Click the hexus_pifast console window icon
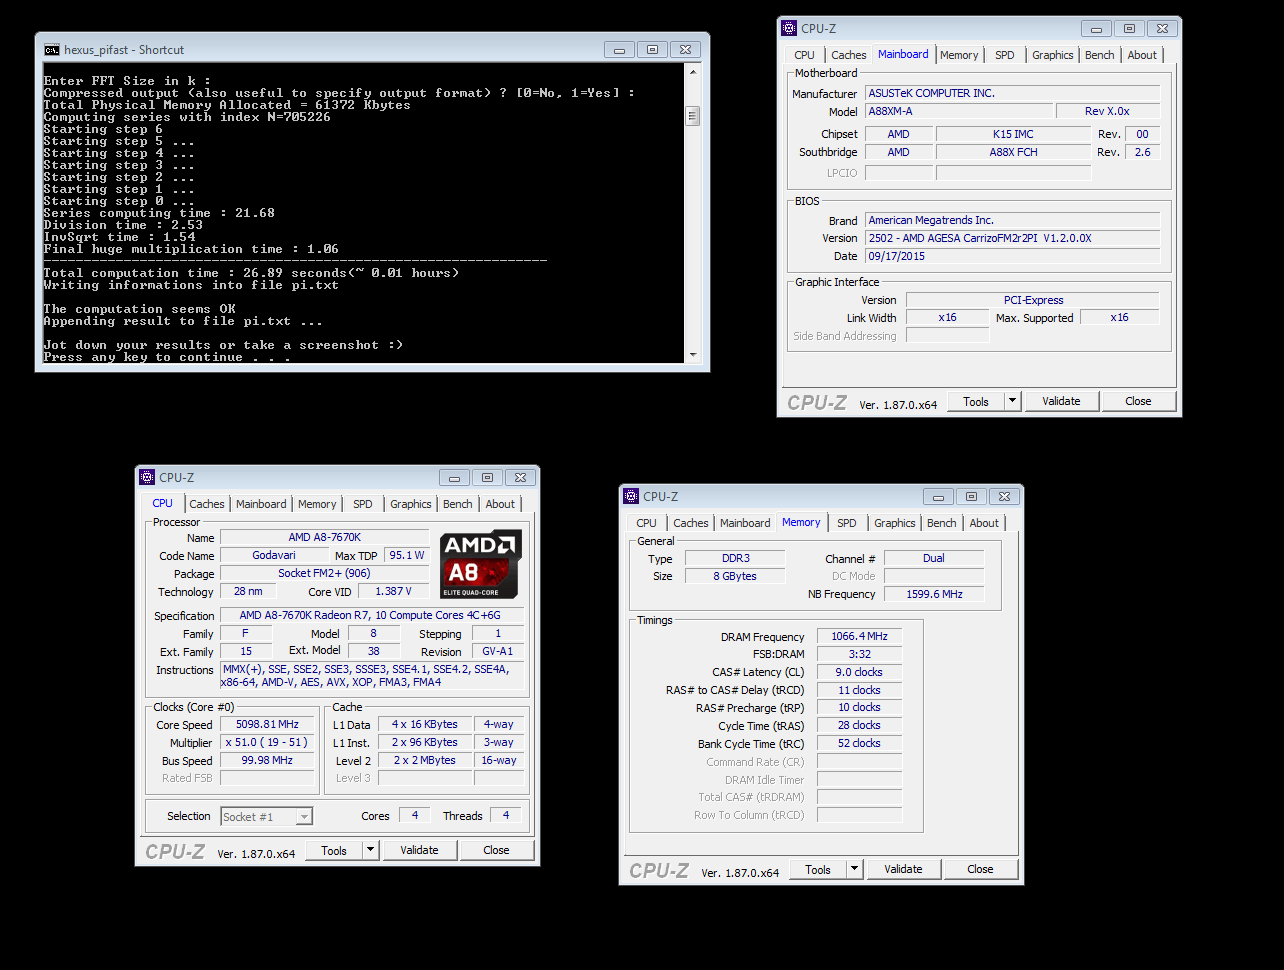The width and height of the screenshot is (1284, 970). coord(52,50)
